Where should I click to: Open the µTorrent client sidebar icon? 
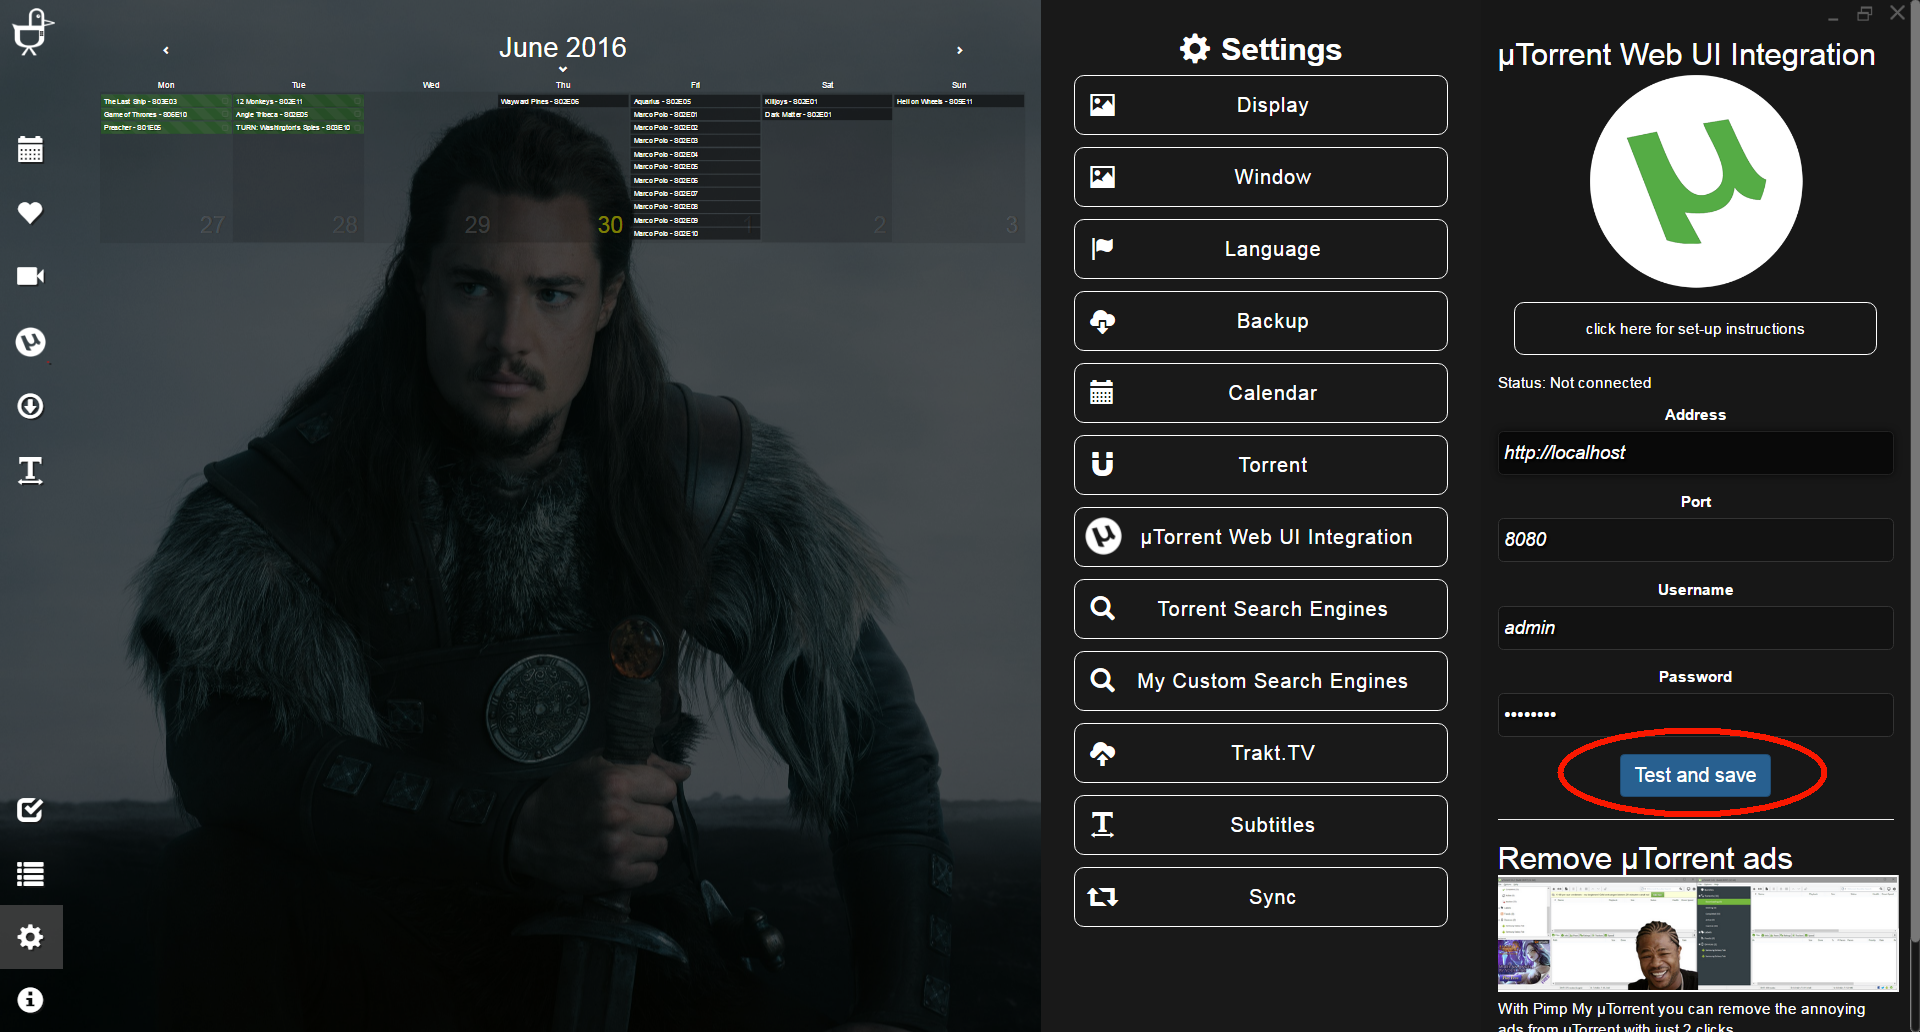30,342
